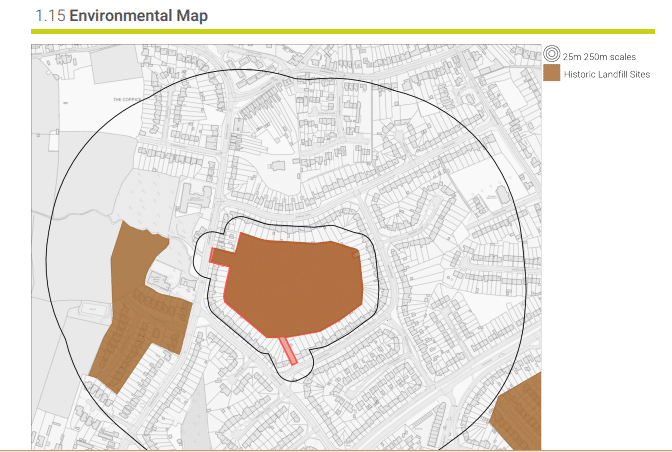Image resolution: width=672 pixels, height=452 pixels.
Task: Click 'THE COPPICE' label on the map
Action: pyautogui.click(x=127, y=100)
